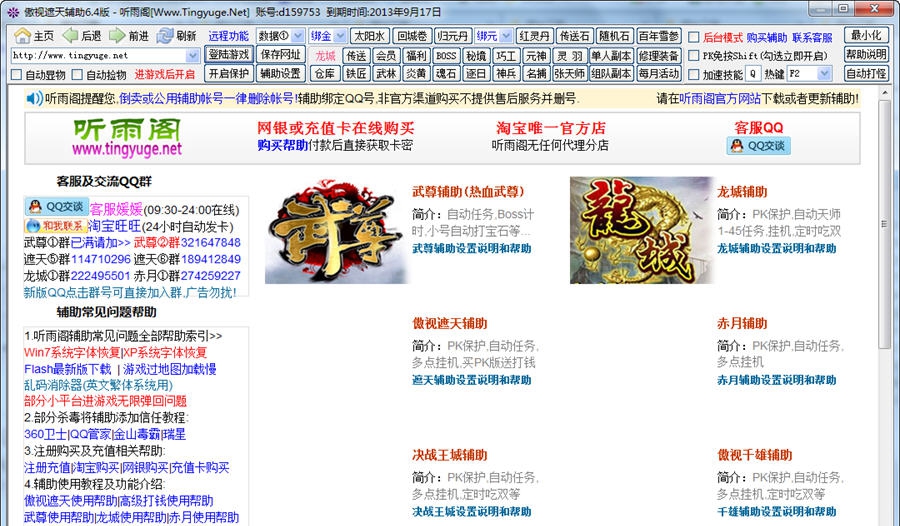Click the 组队副本 button

pyautogui.click(x=611, y=74)
